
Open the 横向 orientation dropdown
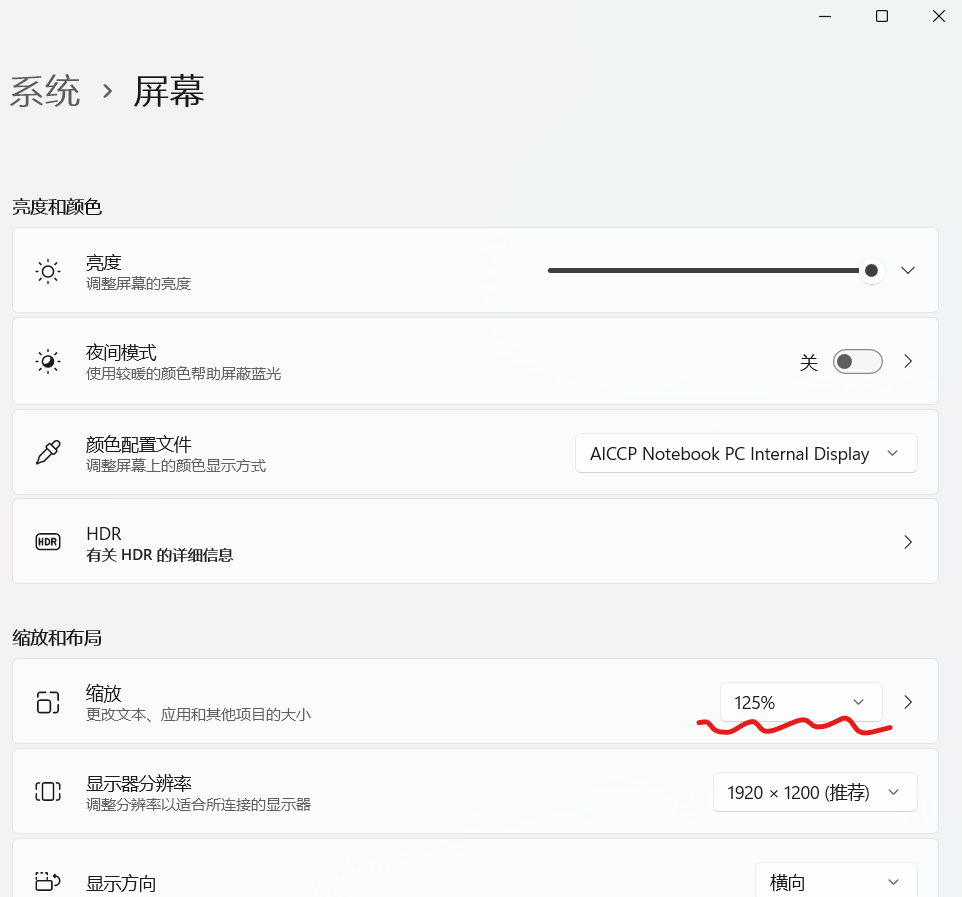tap(836, 882)
